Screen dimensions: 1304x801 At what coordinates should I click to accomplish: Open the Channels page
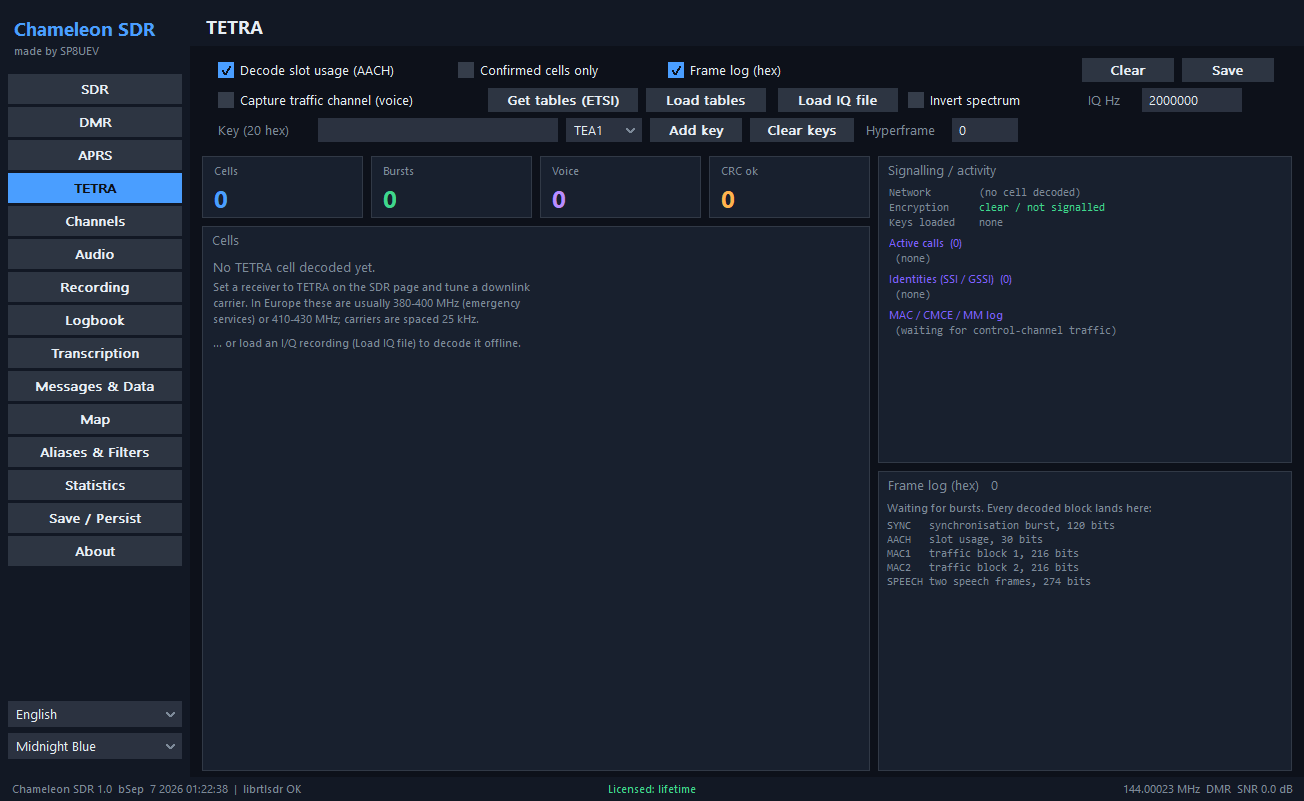(95, 221)
